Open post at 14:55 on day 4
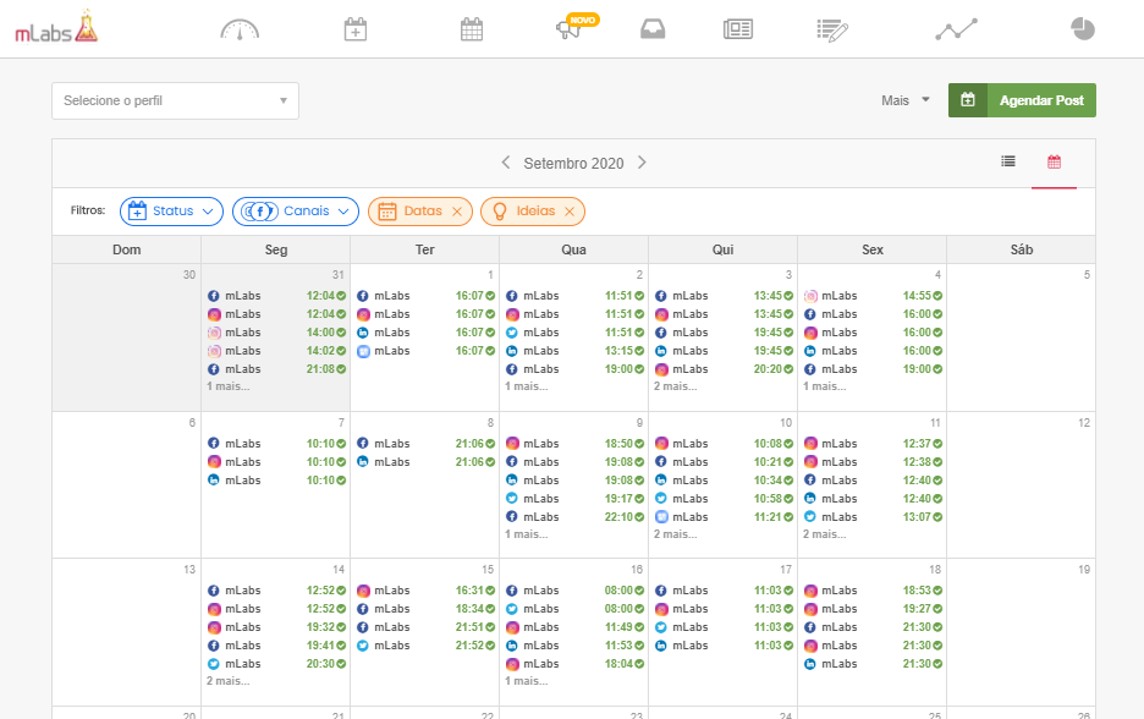The height and width of the screenshot is (719, 1144). pyautogui.click(x=873, y=296)
